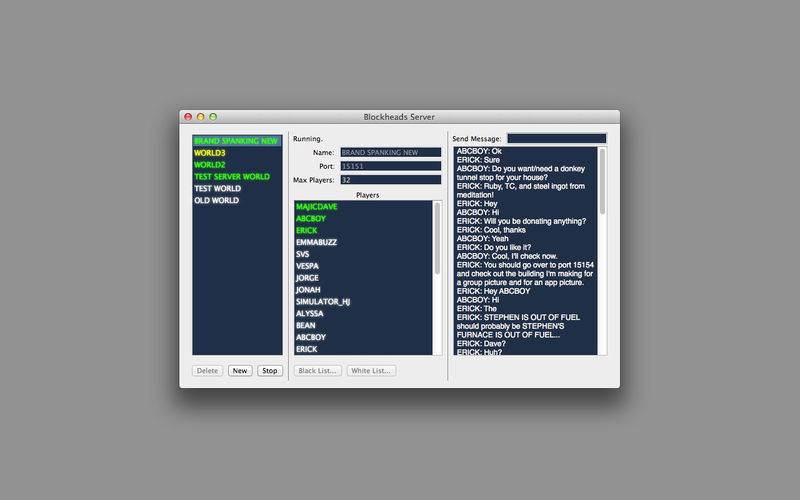This screenshot has height=500, width=800.
Task: Select WORLD3 in the world list
Action: point(210,153)
